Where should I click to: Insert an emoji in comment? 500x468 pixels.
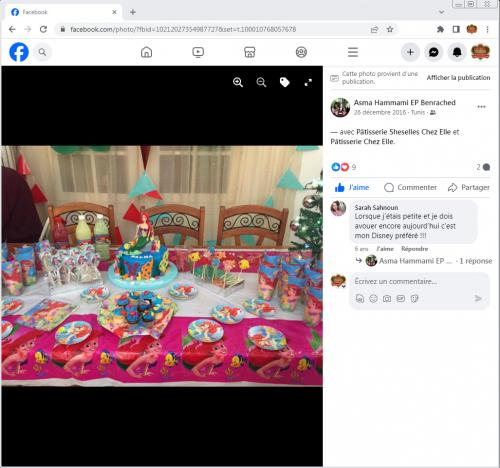click(373, 299)
